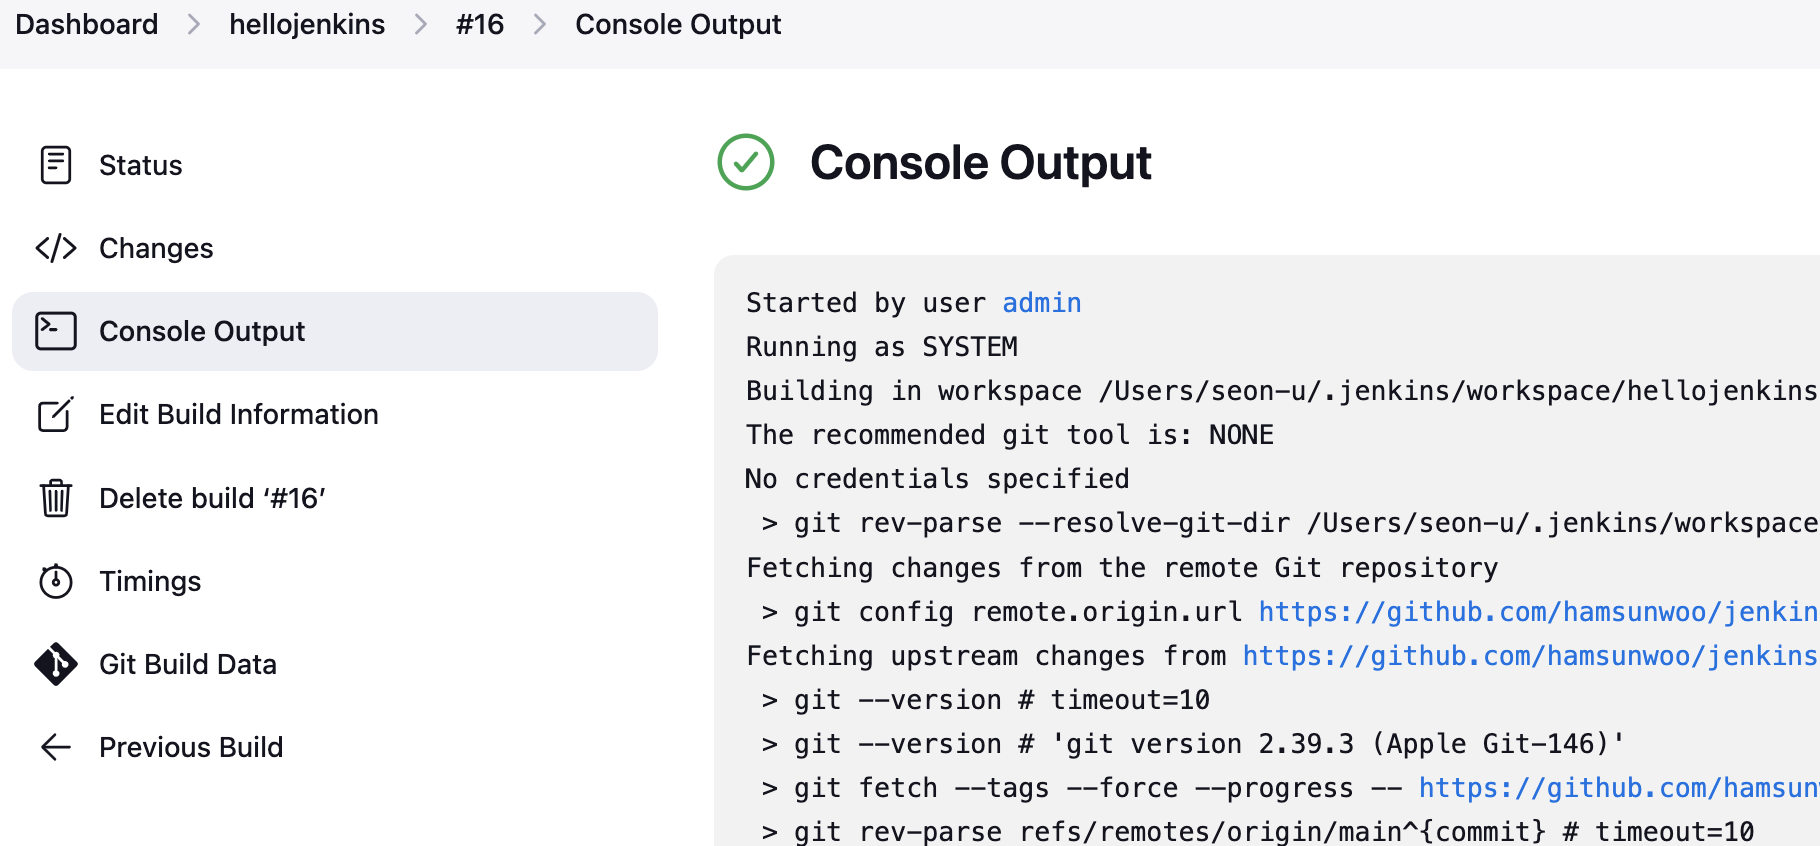Click the 'git version 2.39.3 (Apple Git-146)' line
Image resolution: width=1820 pixels, height=846 pixels.
(x=1193, y=744)
